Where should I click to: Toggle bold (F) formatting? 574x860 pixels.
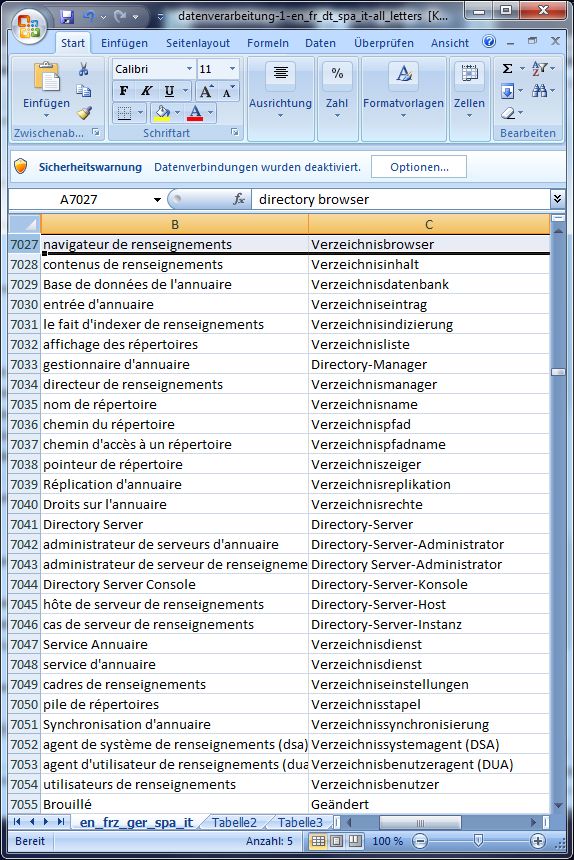(124, 91)
